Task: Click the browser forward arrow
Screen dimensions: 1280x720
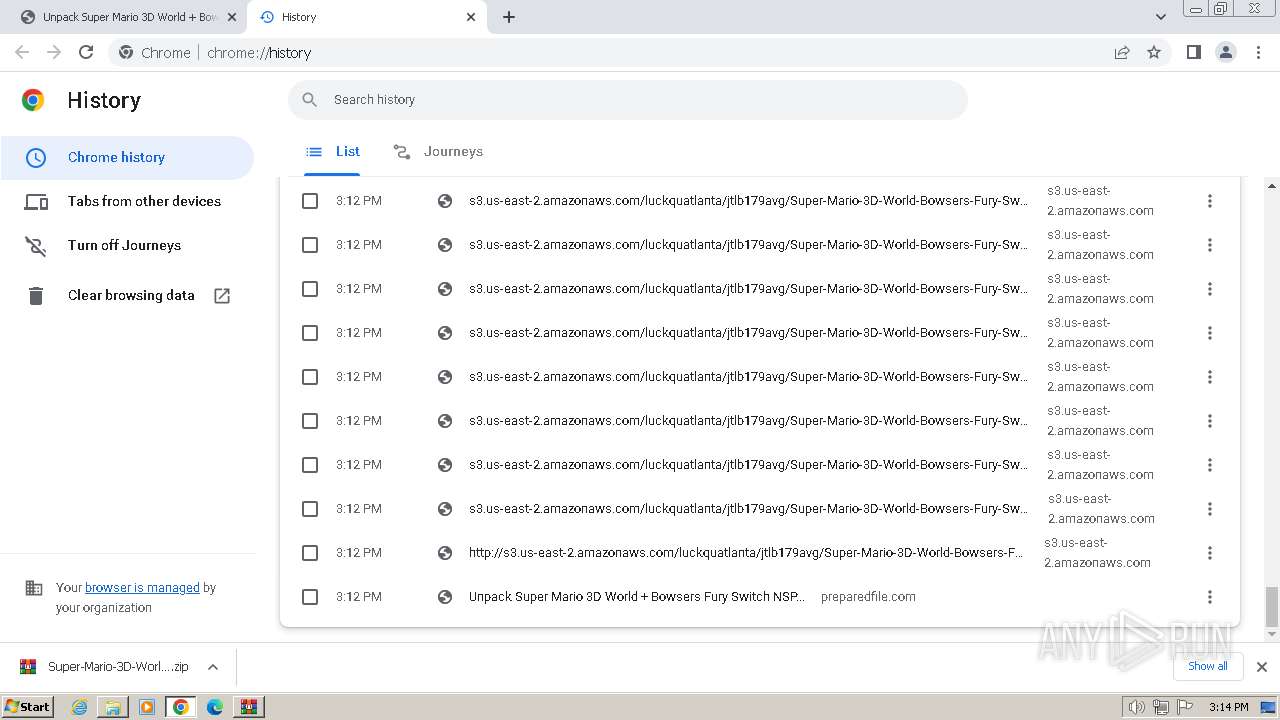Action: pos(54,52)
